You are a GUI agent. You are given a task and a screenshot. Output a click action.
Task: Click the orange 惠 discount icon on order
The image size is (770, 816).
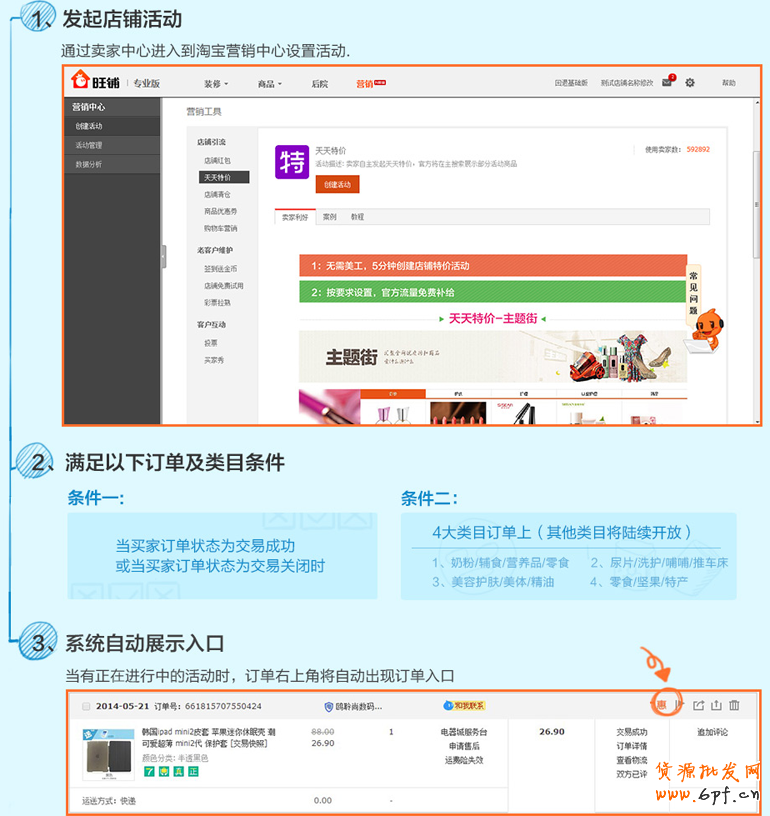pos(661,705)
